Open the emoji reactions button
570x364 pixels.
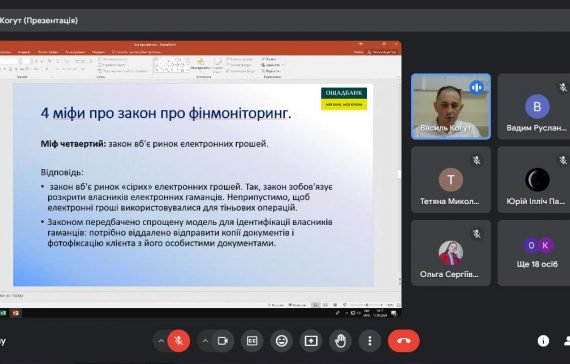(281, 341)
